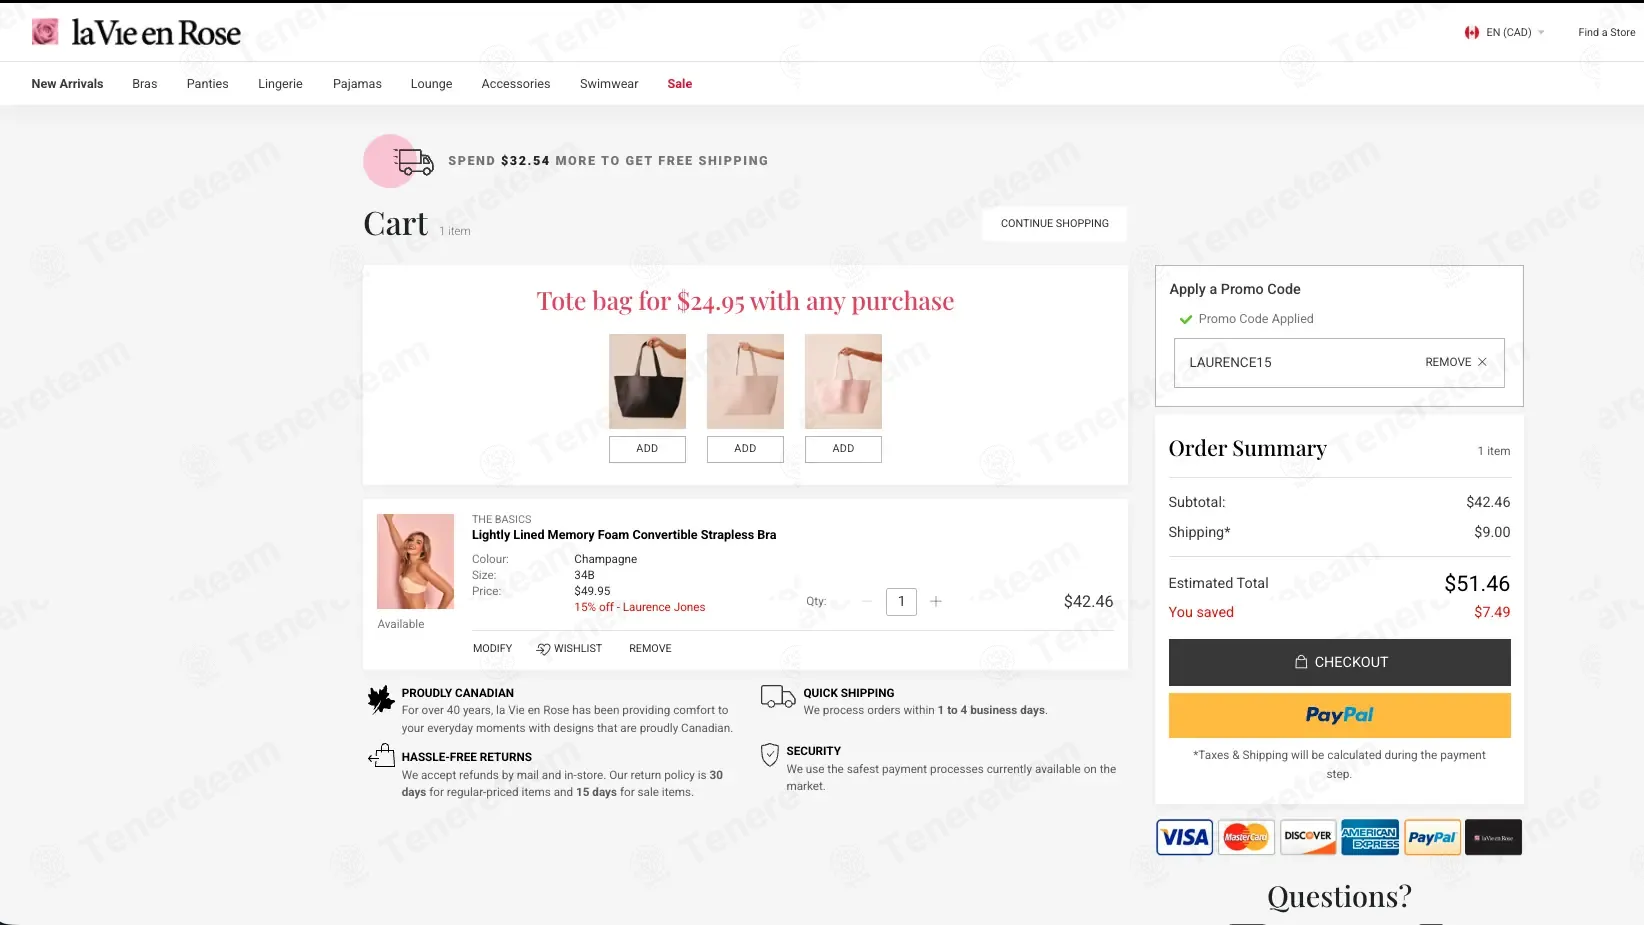Click the la Vie en Rose card icon
This screenshot has width=1644, height=925.
point(1493,837)
